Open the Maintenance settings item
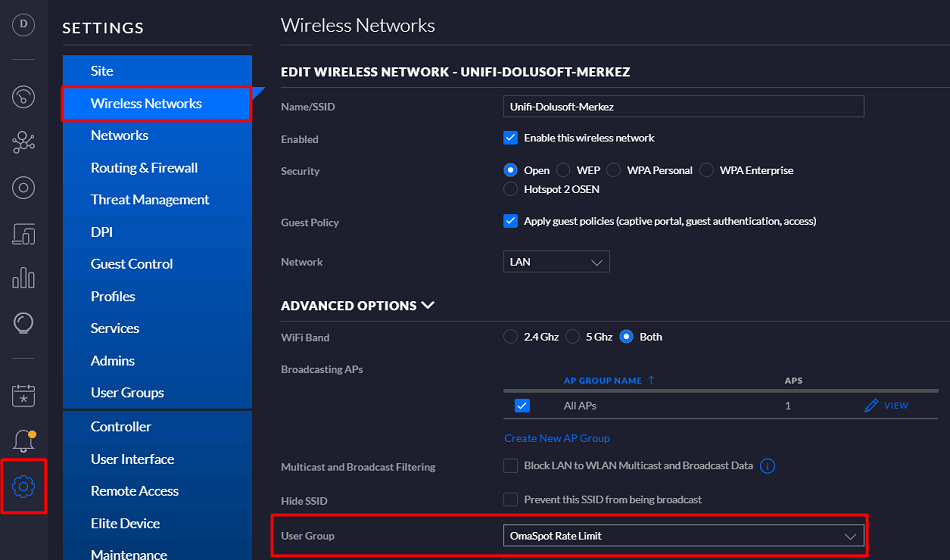950x560 pixels. (157, 552)
